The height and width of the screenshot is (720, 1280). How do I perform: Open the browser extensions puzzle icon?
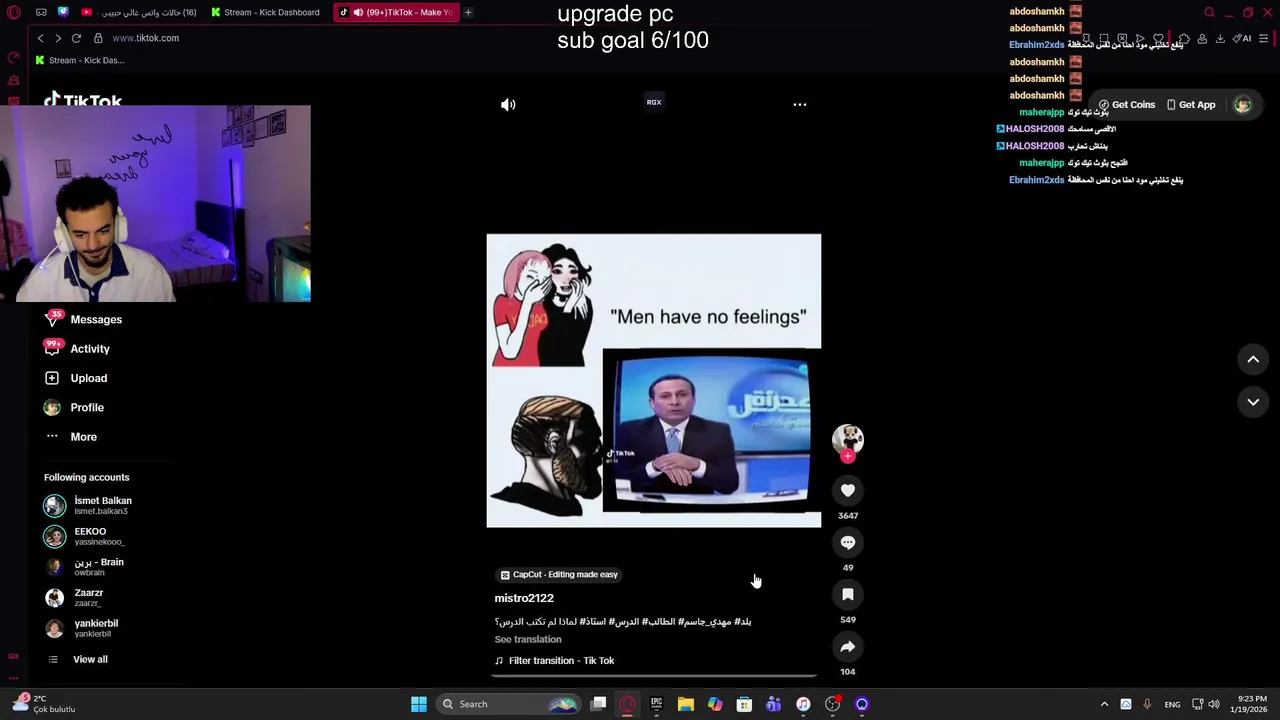click(x=1183, y=38)
